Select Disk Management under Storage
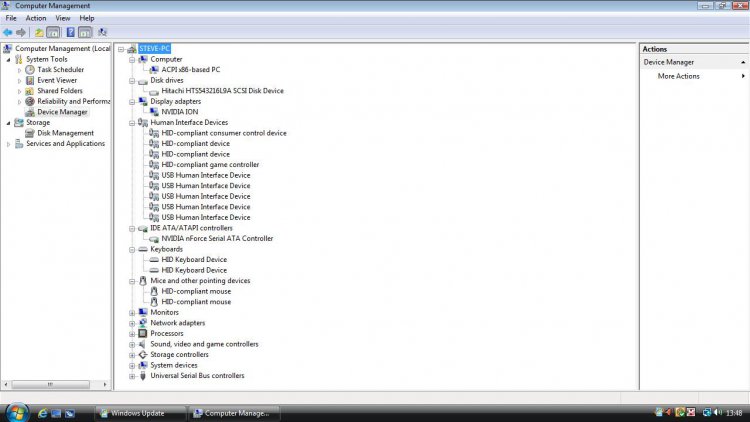This screenshot has width=750, height=422. click(65, 133)
